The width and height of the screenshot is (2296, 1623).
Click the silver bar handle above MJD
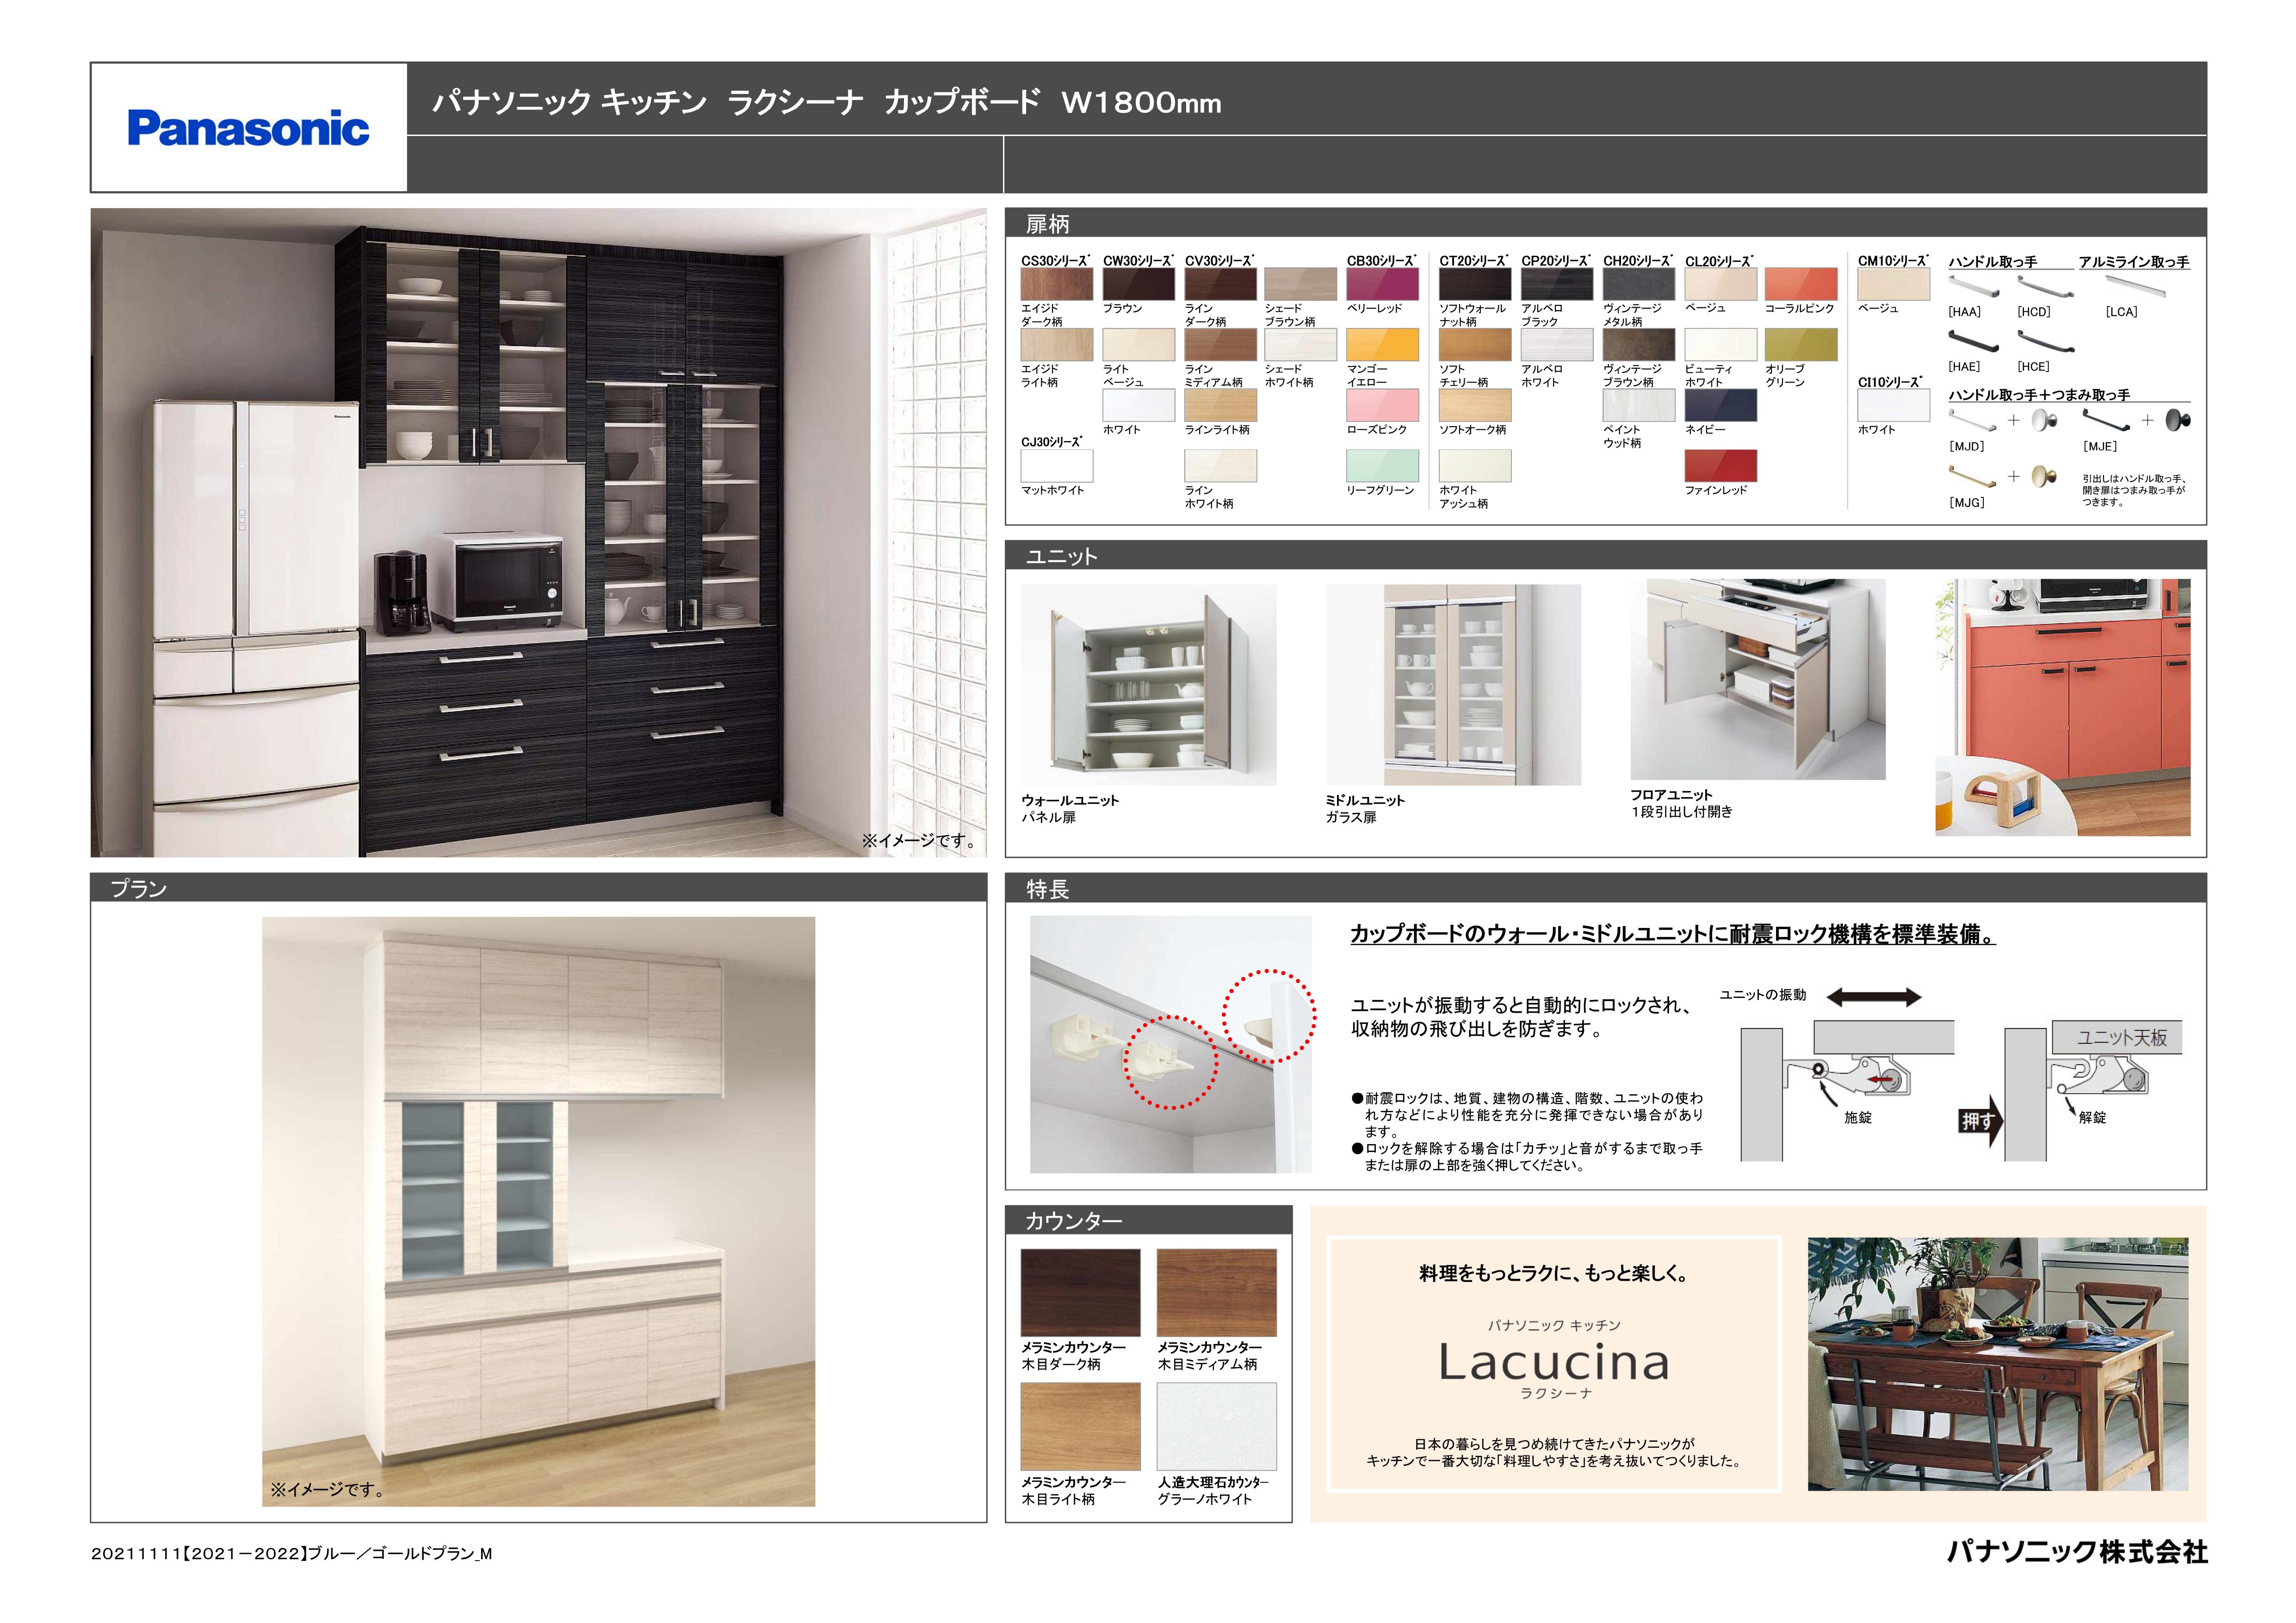tap(1973, 420)
